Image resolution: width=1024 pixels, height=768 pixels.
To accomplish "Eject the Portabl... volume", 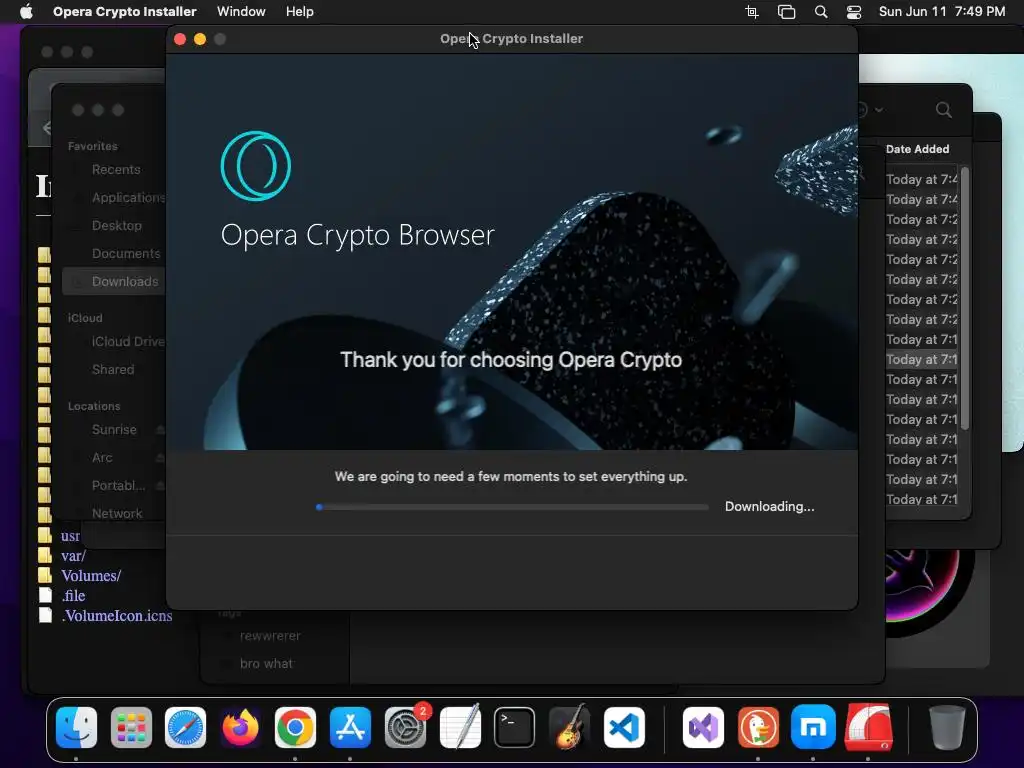I will click(160, 486).
